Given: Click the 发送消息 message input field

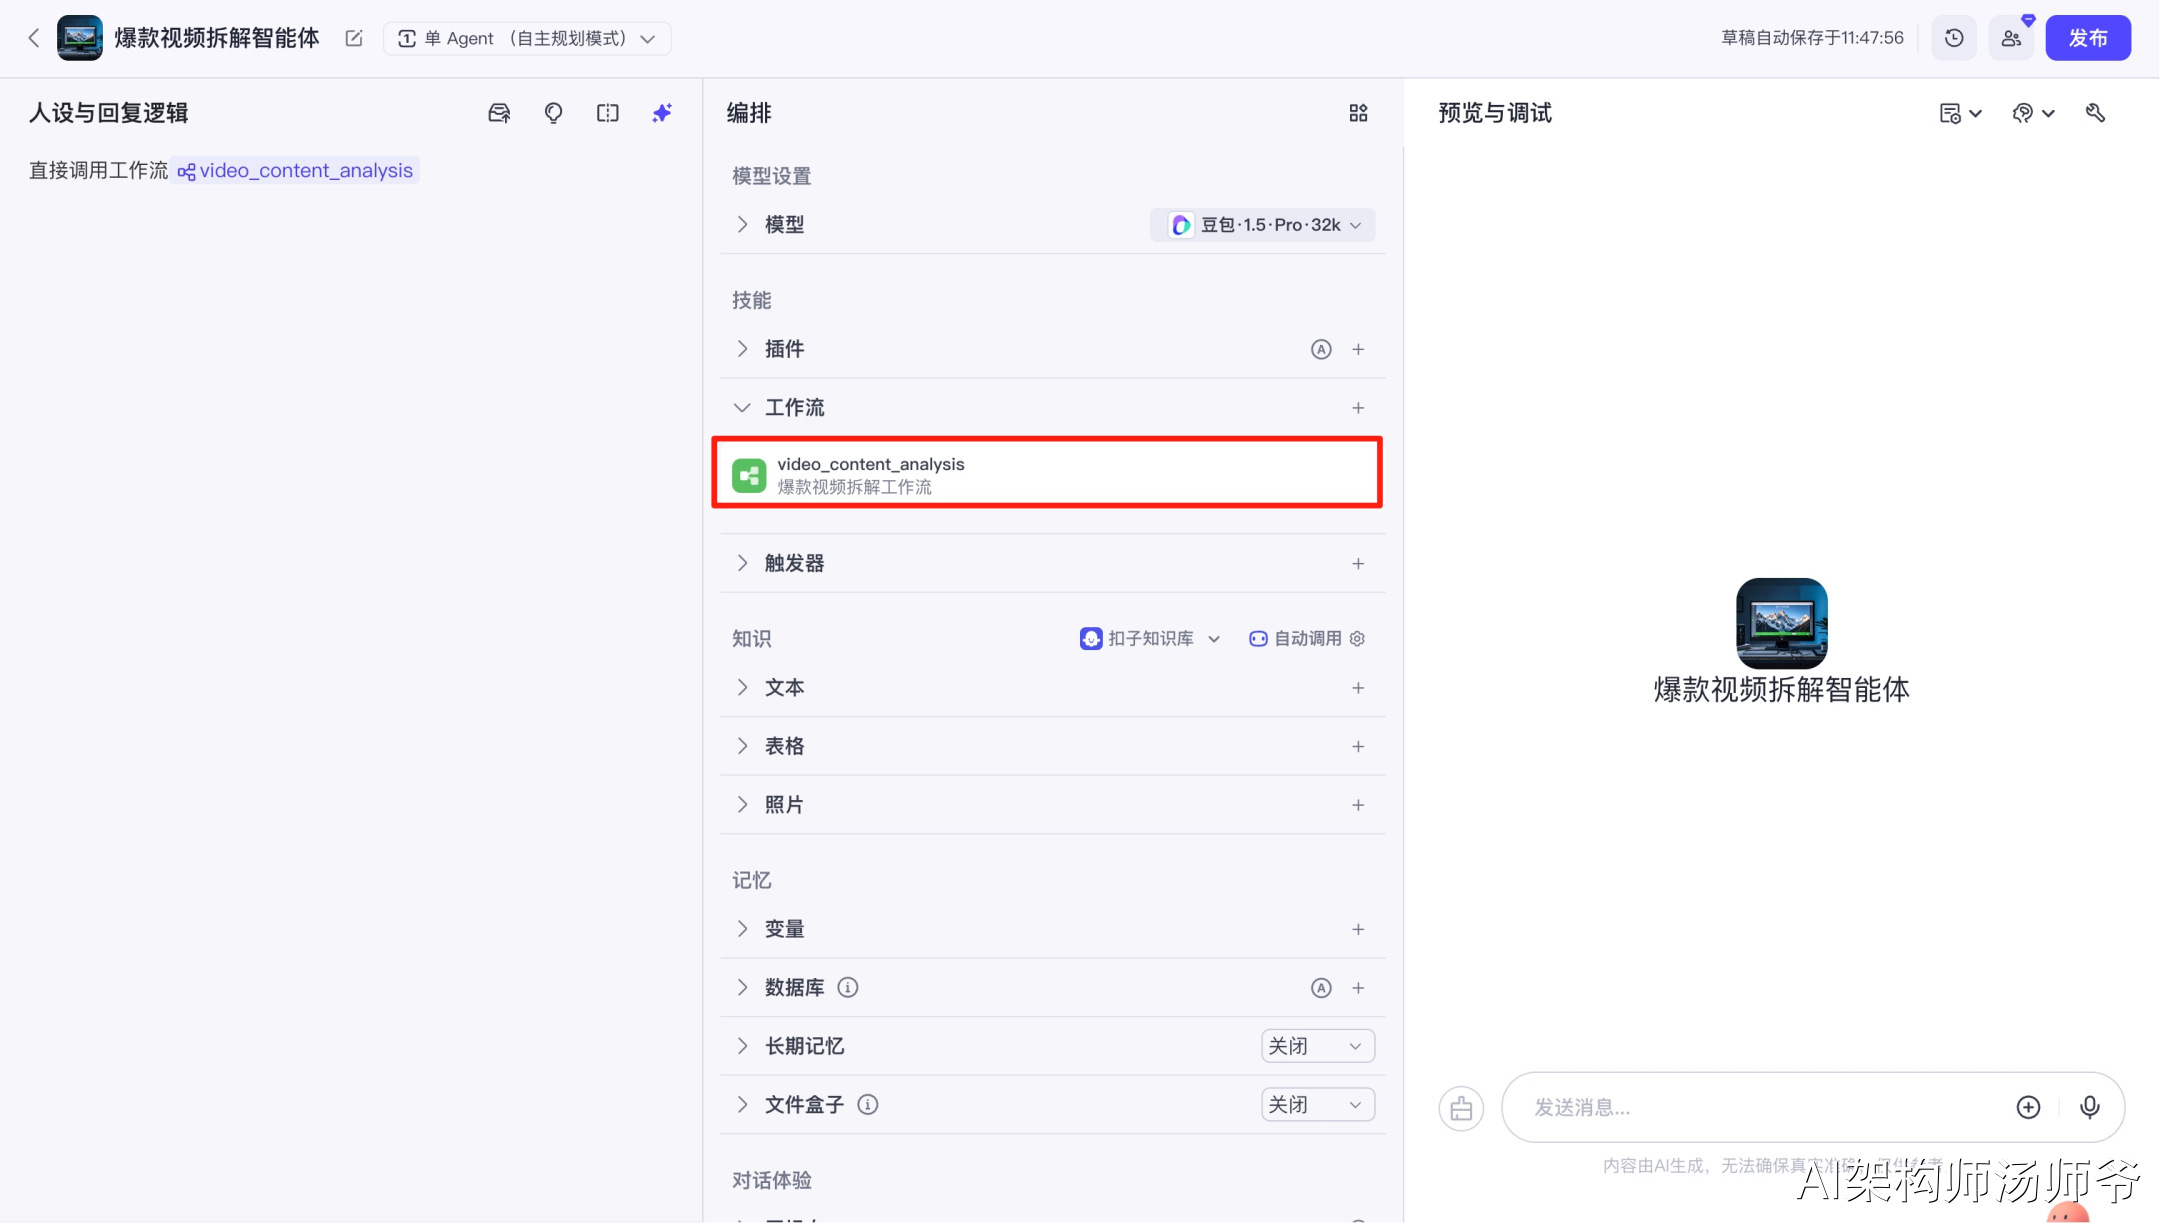Looking at the screenshot, I should click(x=1760, y=1107).
